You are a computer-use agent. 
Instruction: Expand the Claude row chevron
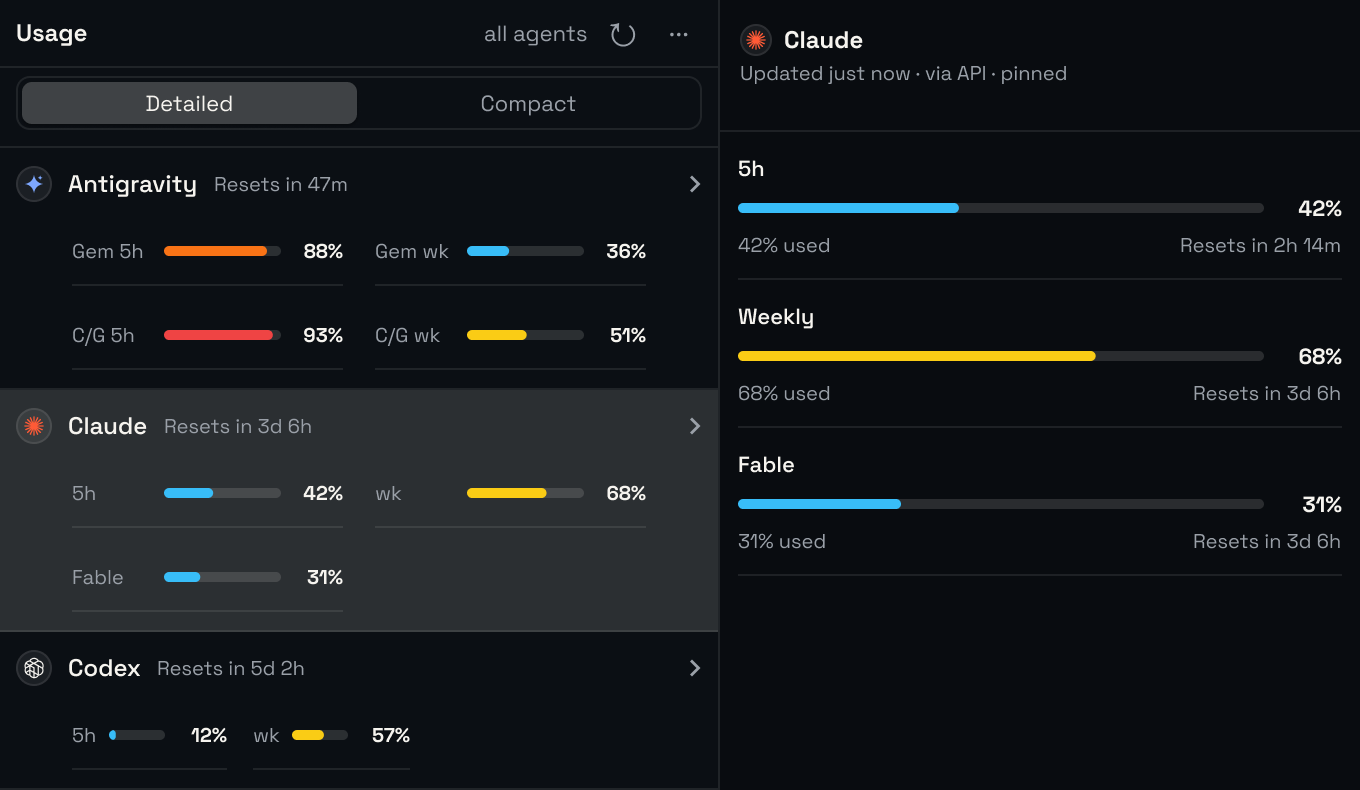pyautogui.click(x=695, y=426)
